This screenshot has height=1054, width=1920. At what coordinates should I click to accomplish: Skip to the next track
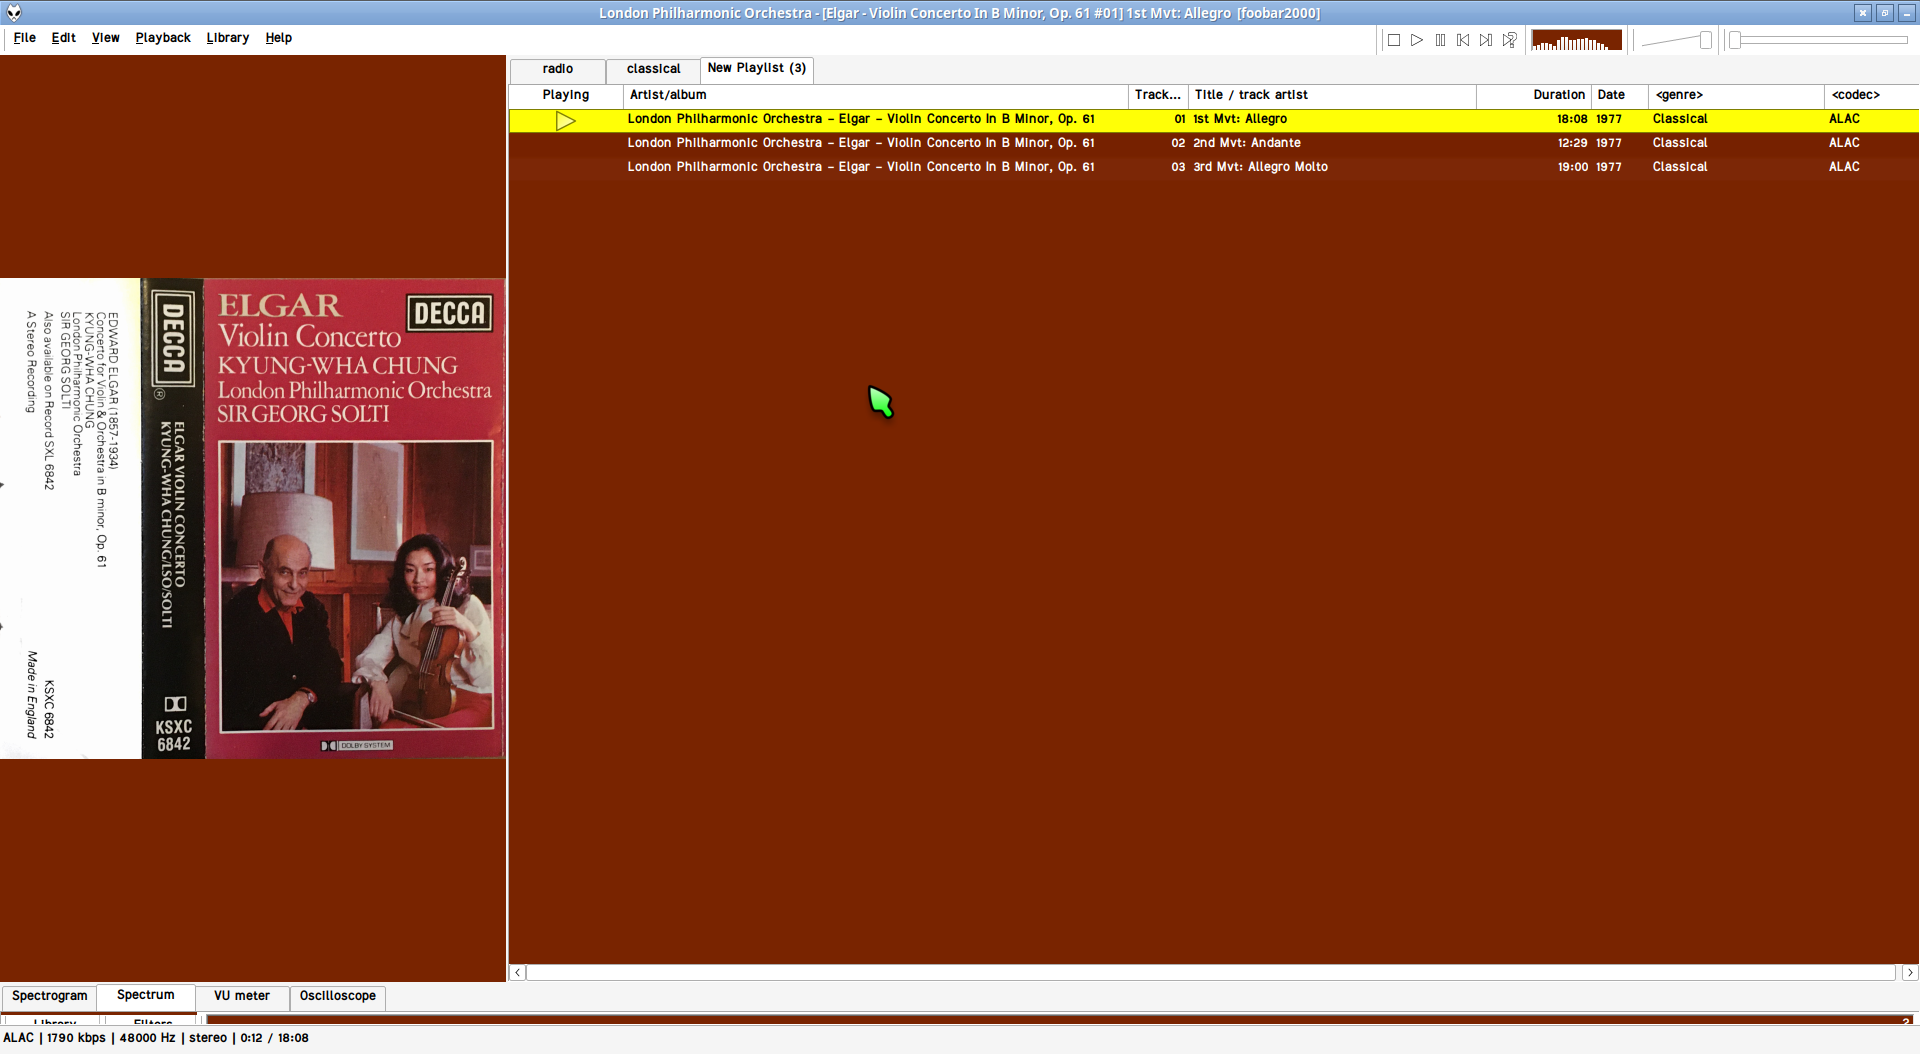[1486, 40]
